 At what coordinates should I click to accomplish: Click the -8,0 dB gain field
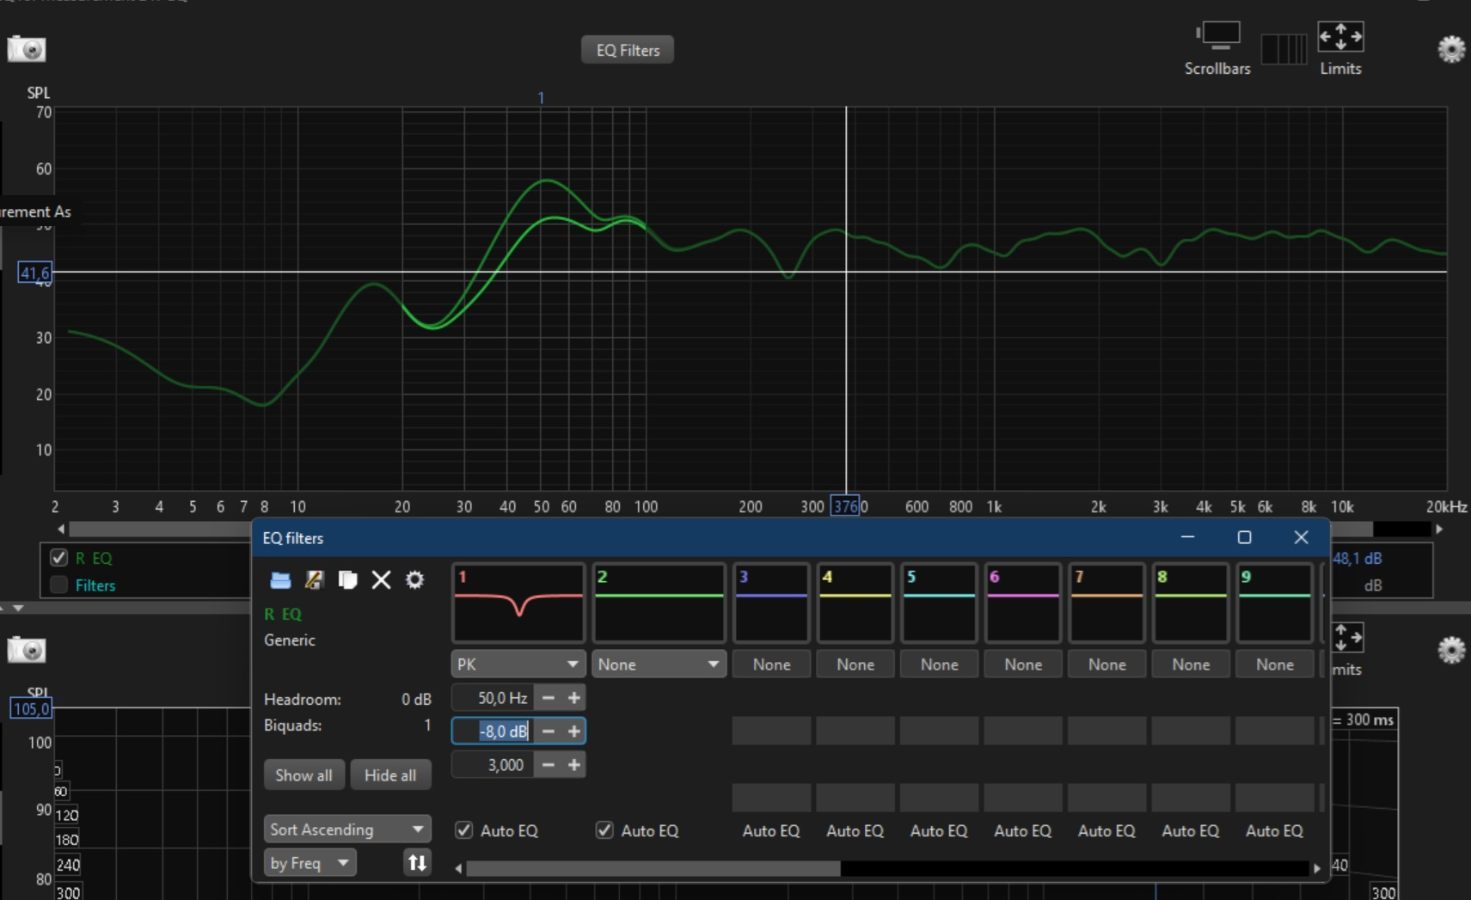494,731
